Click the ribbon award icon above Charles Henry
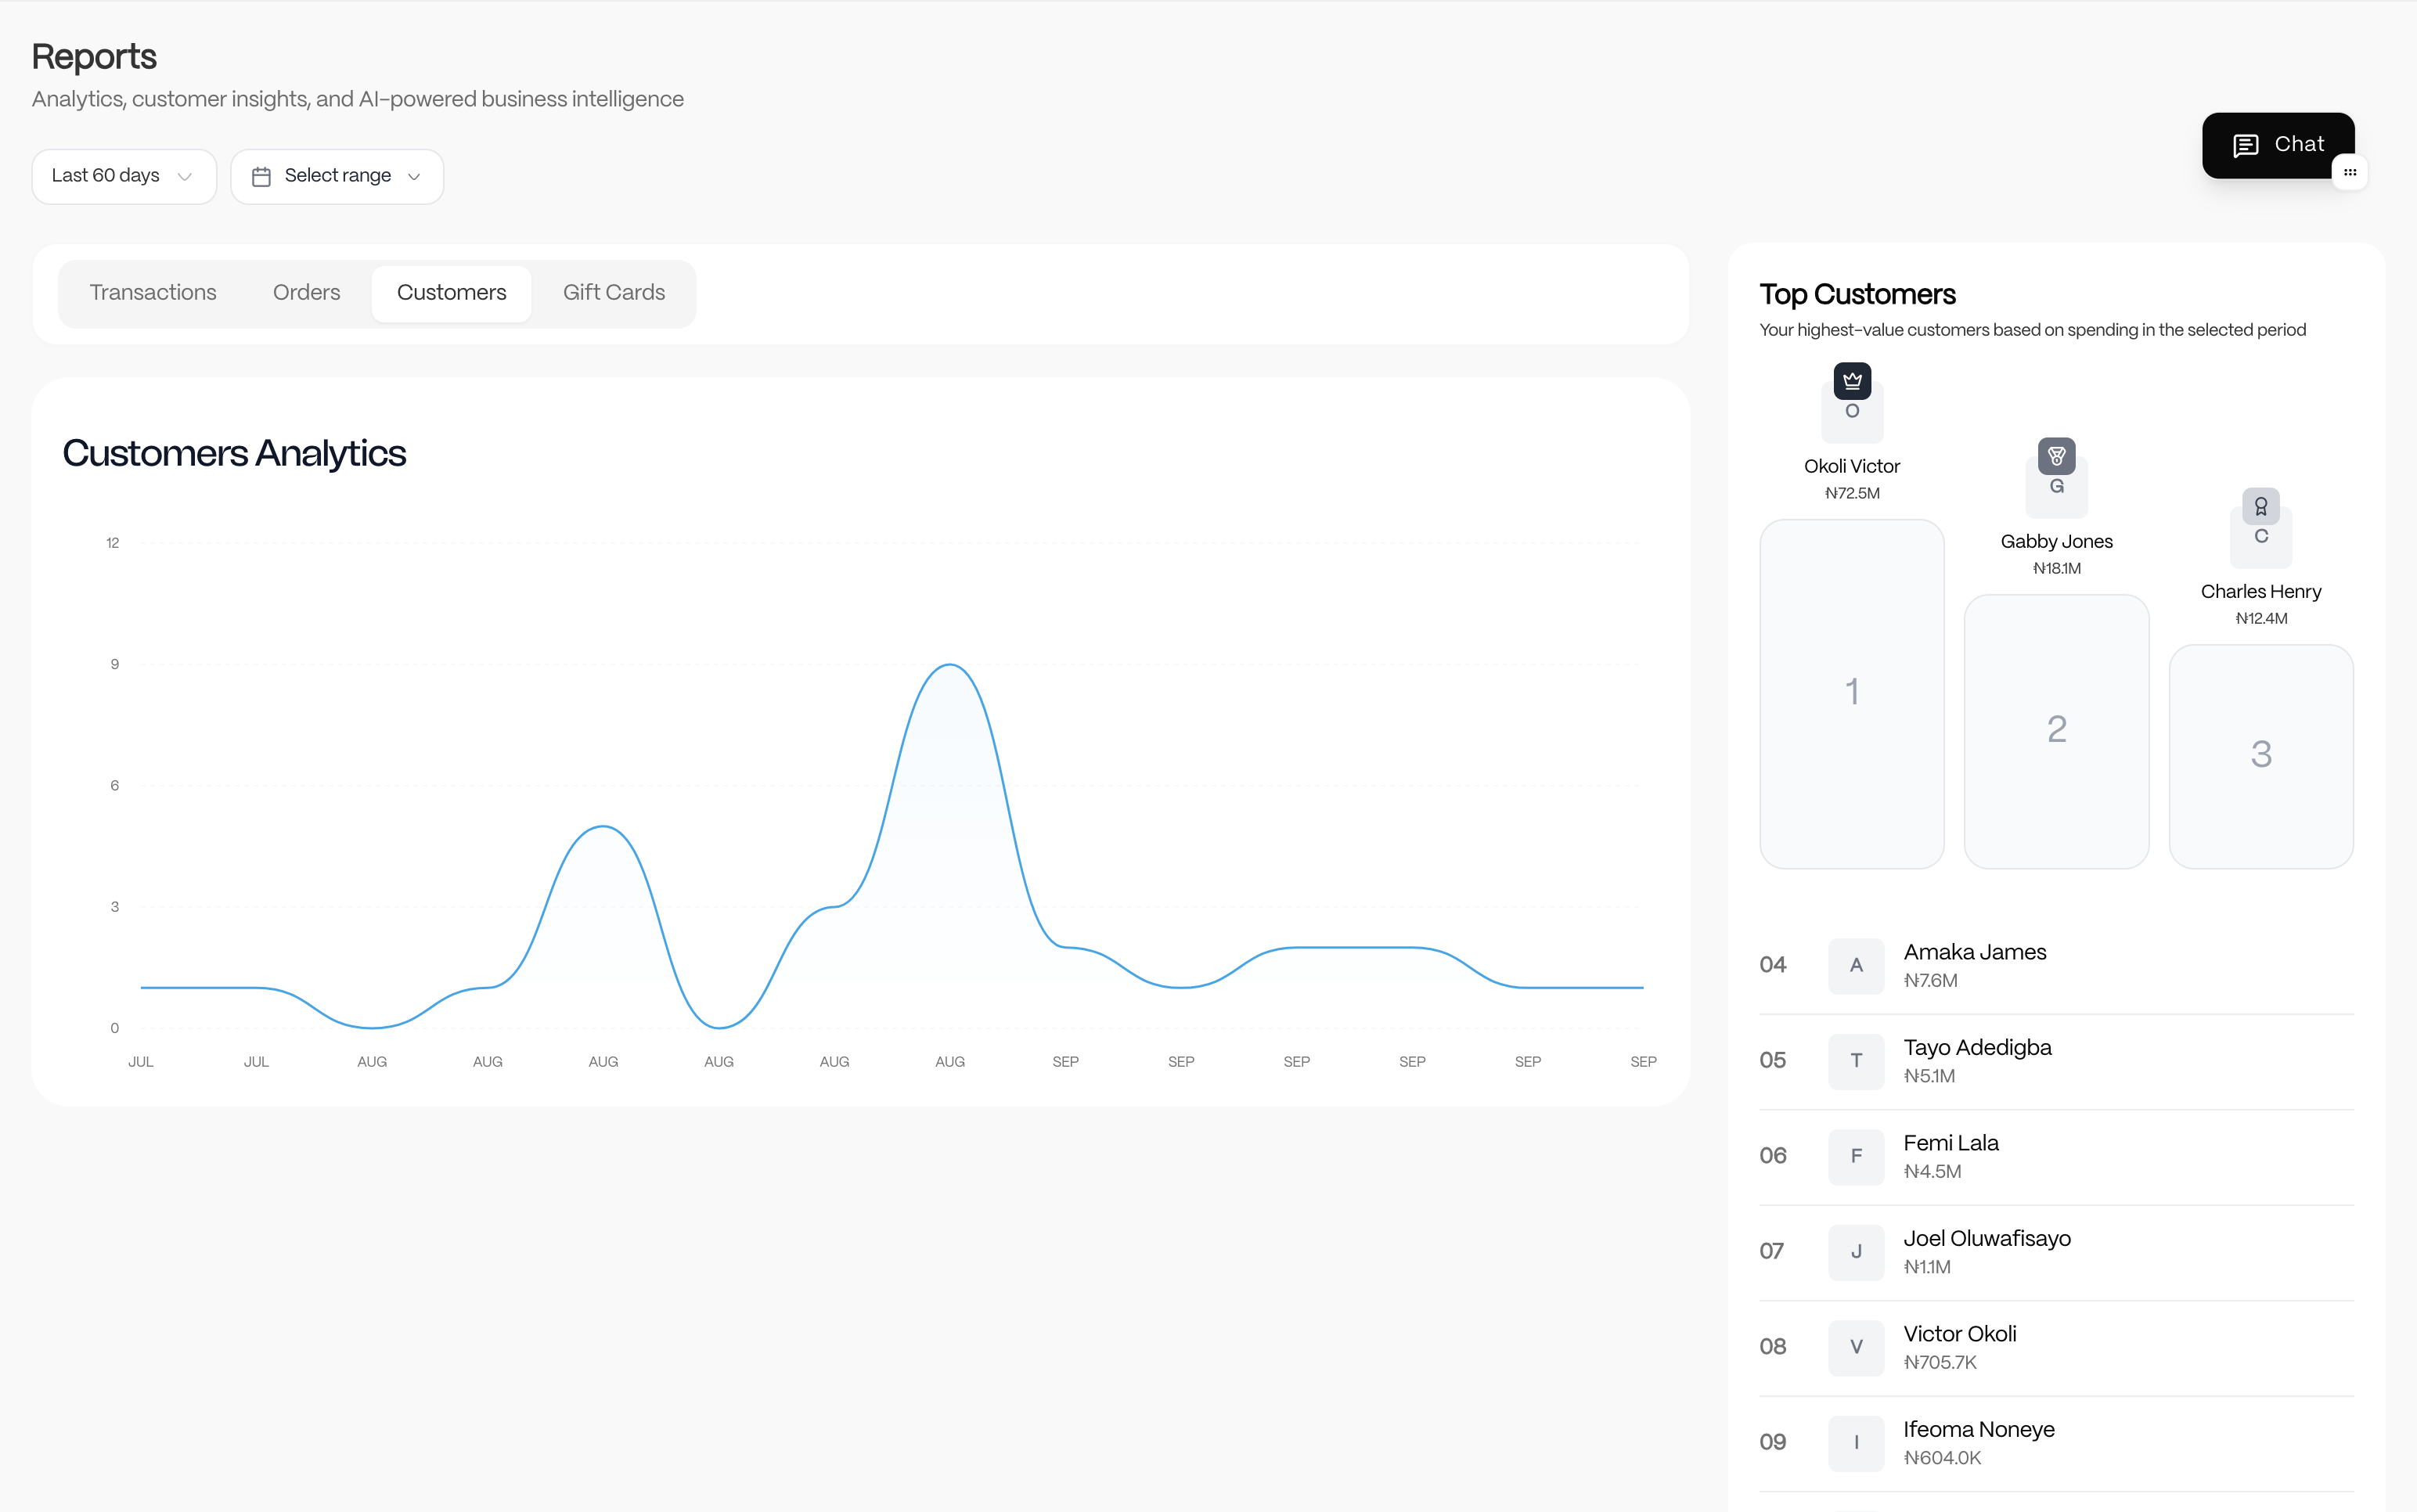 coord(2260,506)
